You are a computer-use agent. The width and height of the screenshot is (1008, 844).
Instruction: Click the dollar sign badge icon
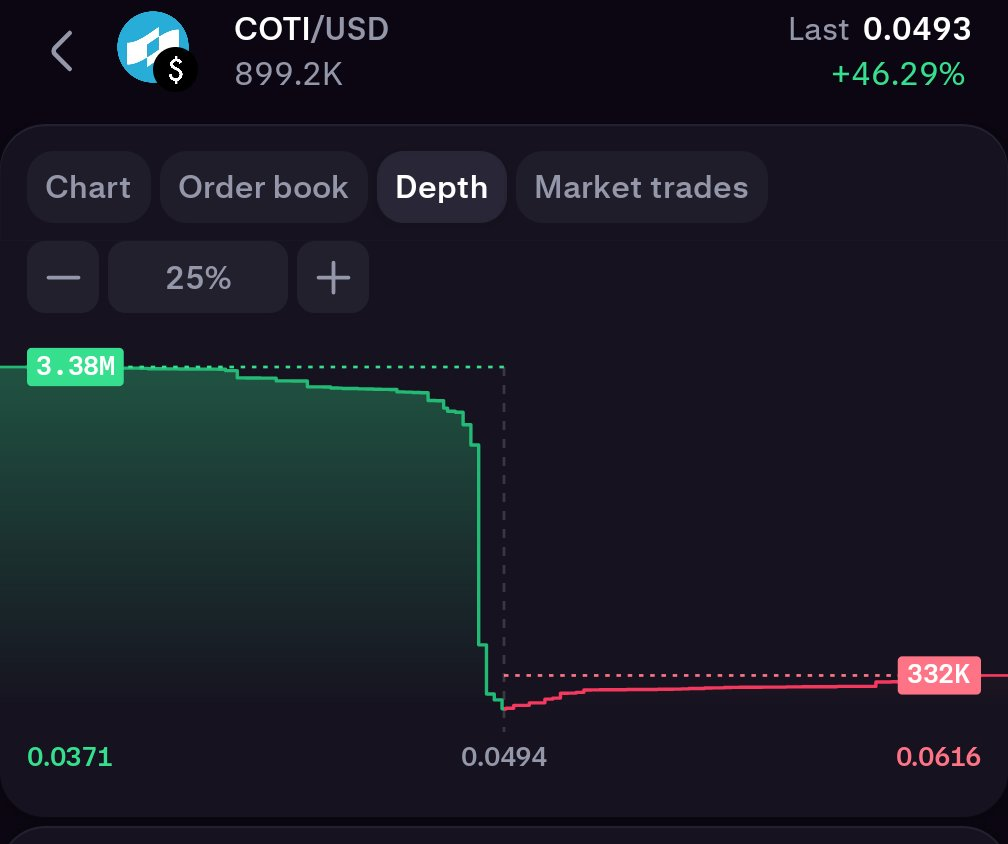[177, 70]
